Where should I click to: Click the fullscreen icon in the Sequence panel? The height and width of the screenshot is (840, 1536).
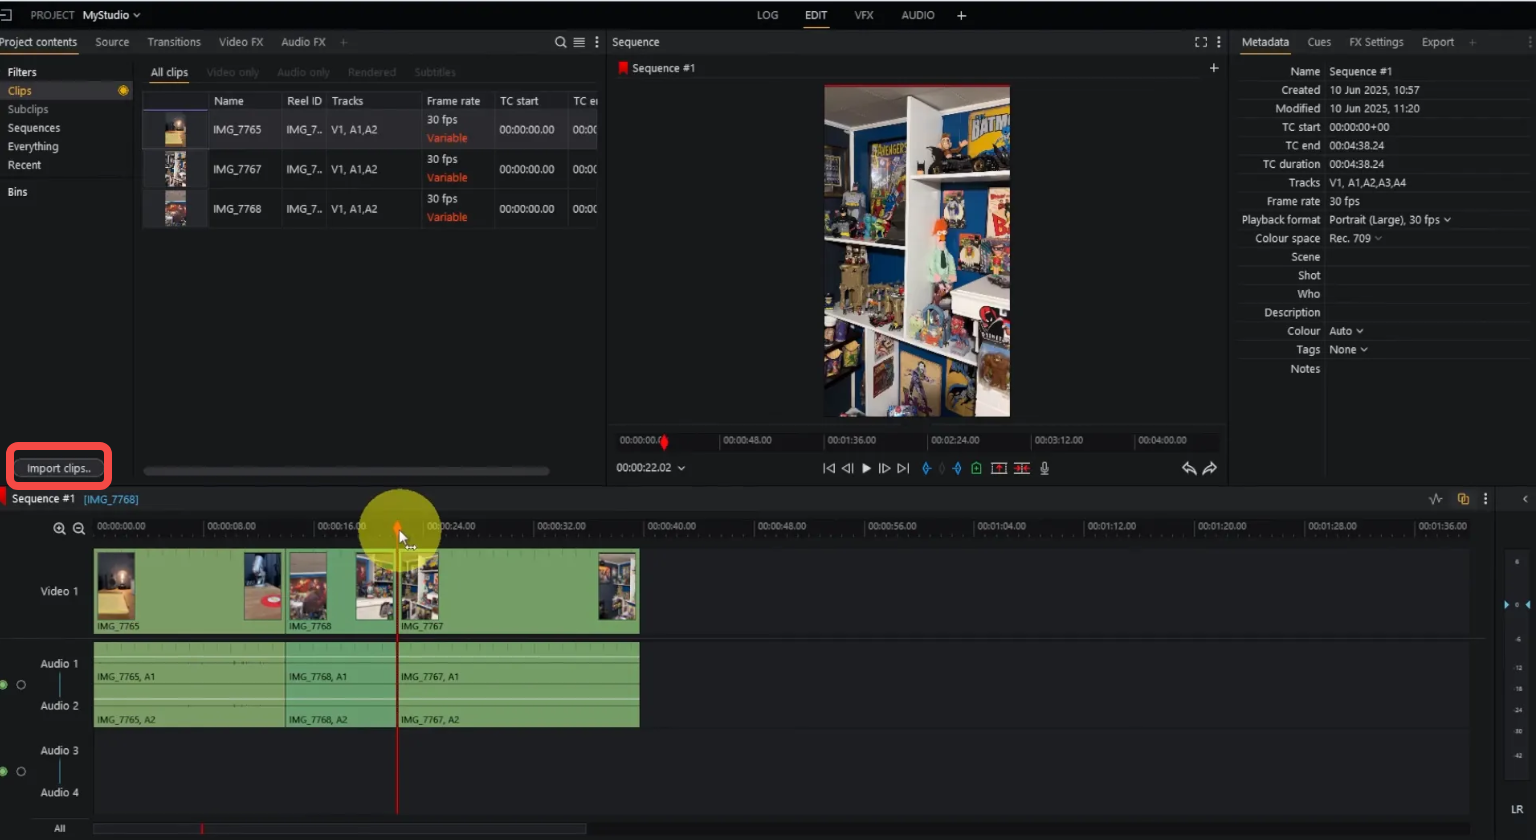[1200, 42]
